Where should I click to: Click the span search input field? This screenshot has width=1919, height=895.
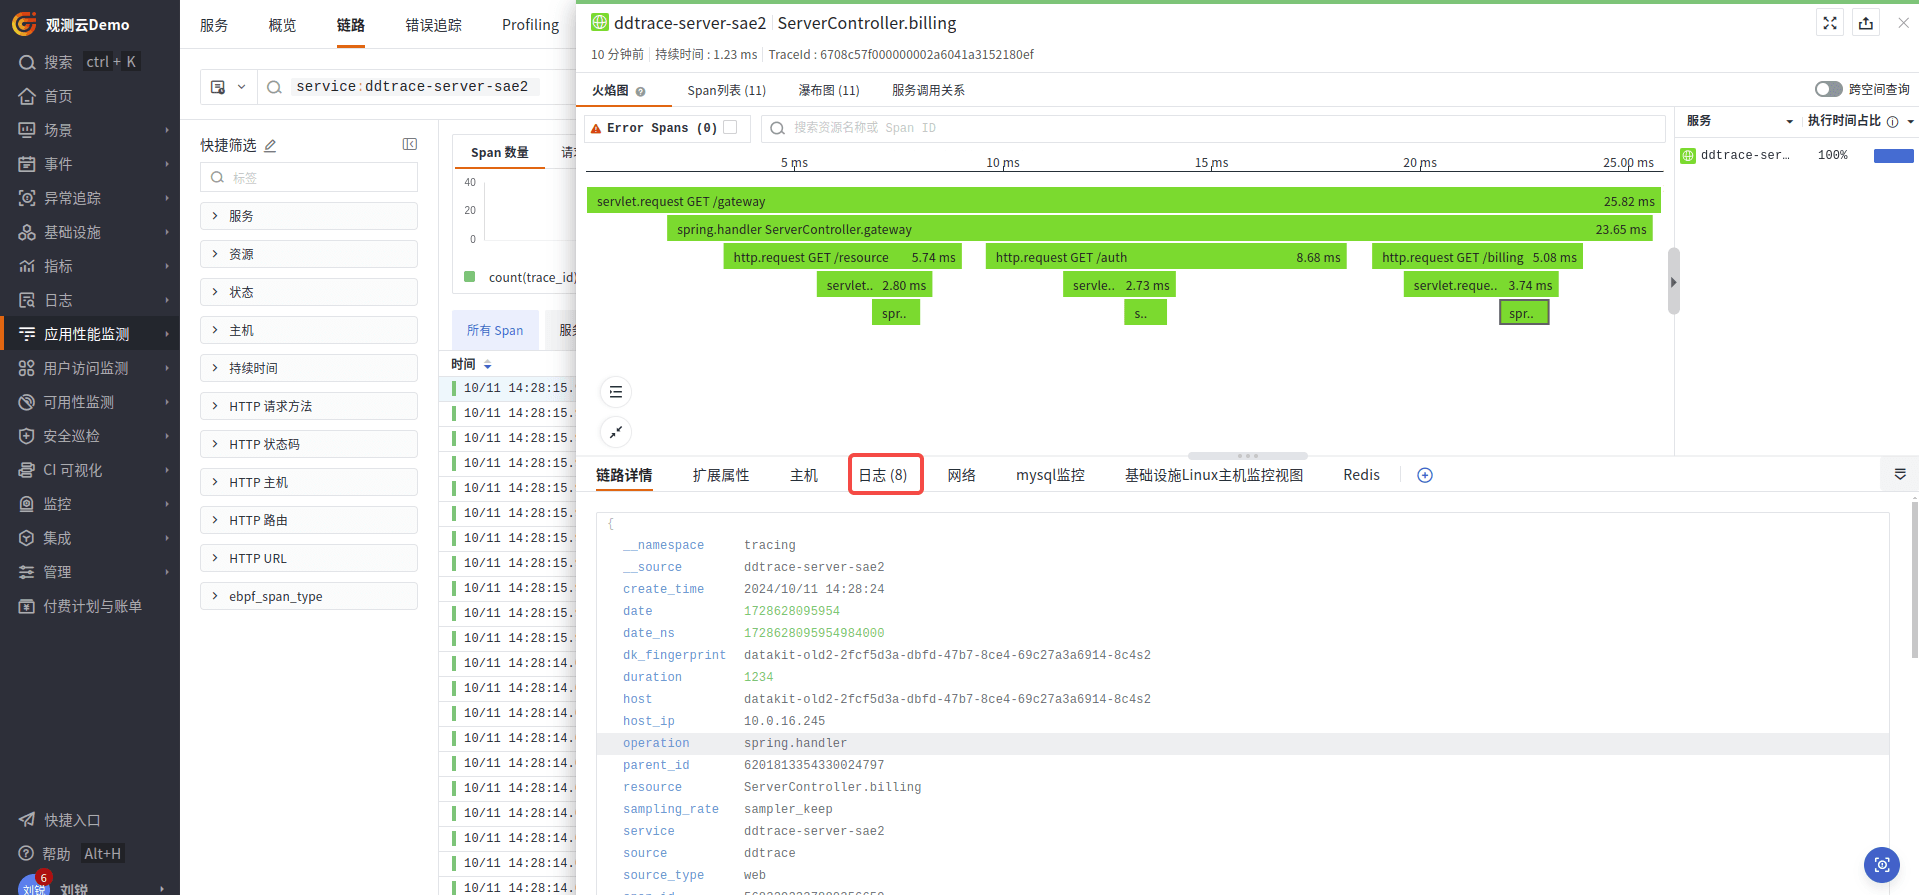[1212, 128]
